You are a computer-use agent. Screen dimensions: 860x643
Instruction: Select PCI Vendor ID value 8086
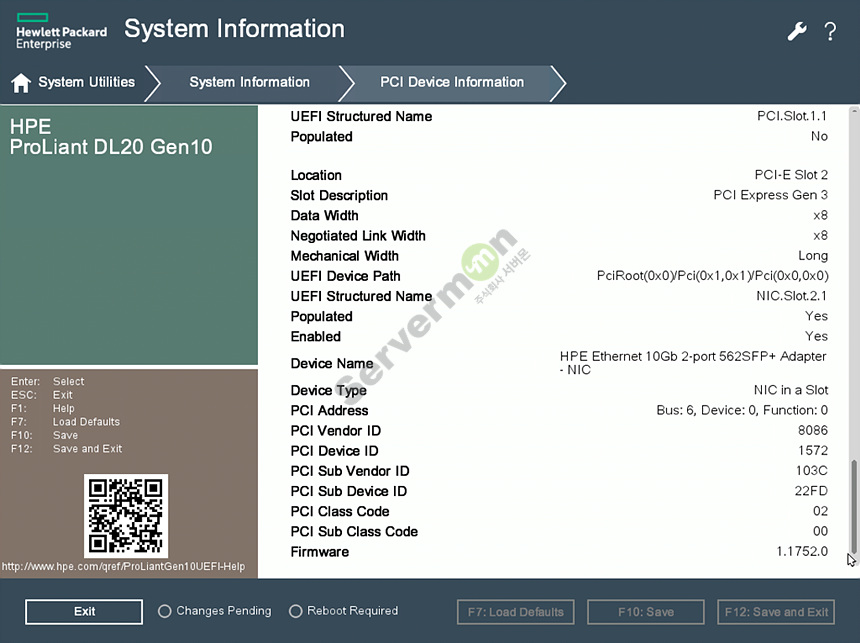[813, 430]
